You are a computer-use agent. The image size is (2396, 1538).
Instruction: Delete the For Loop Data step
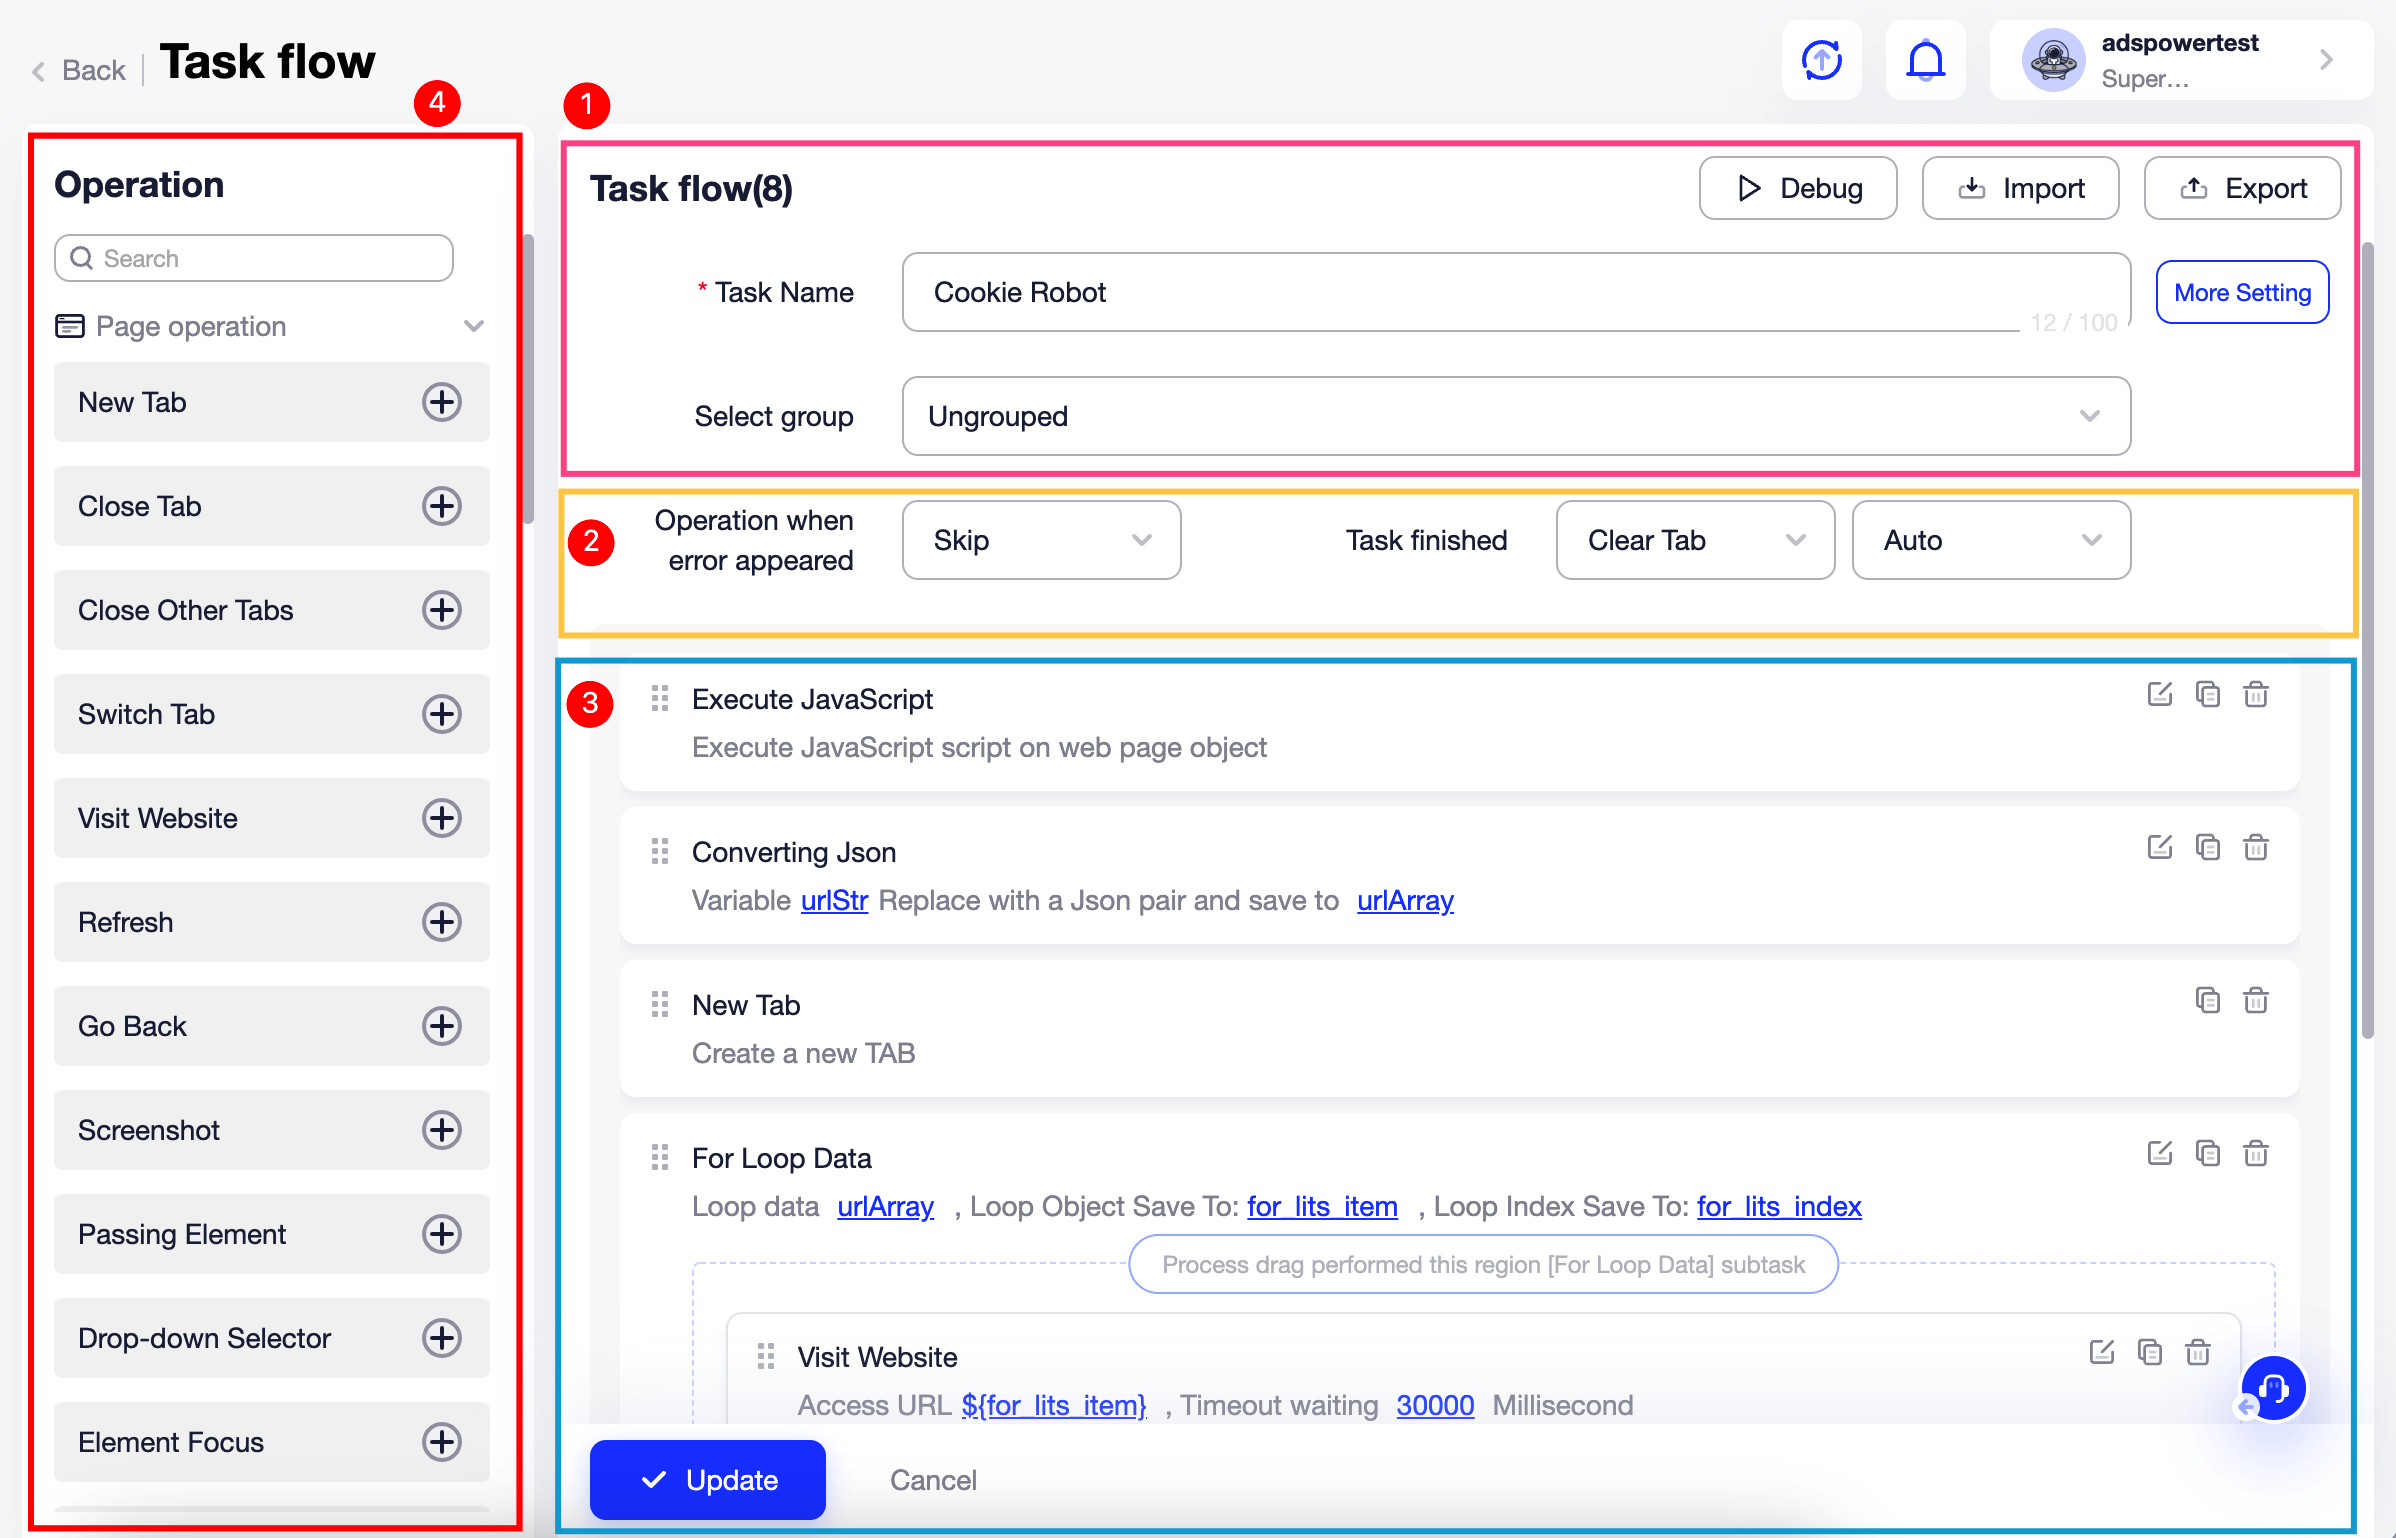point(2256,1153)
